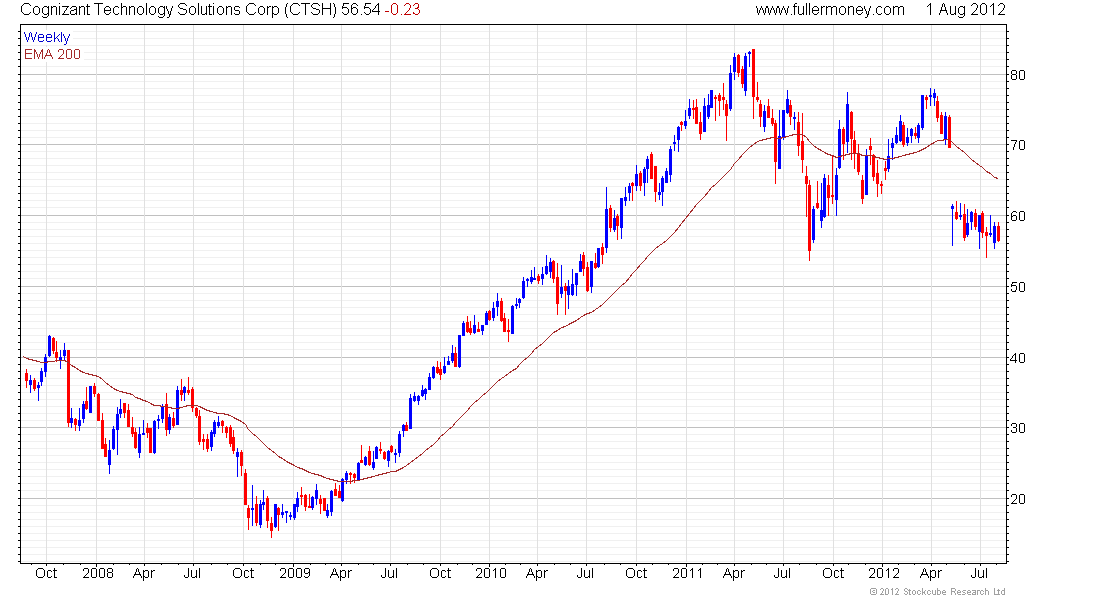Image resolution: width=1100 pixels, height=600 pixels.
Task: Click the EMA 200 indicator label
Action: pyautogui.click(x=53, y=55)
